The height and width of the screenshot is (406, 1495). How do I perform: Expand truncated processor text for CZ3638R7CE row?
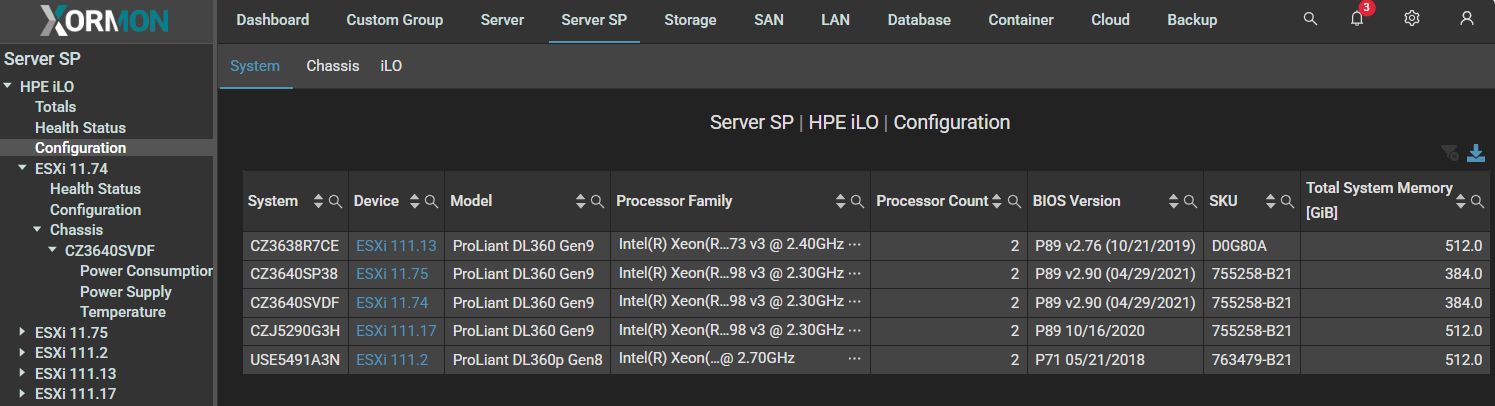(854, 245)
